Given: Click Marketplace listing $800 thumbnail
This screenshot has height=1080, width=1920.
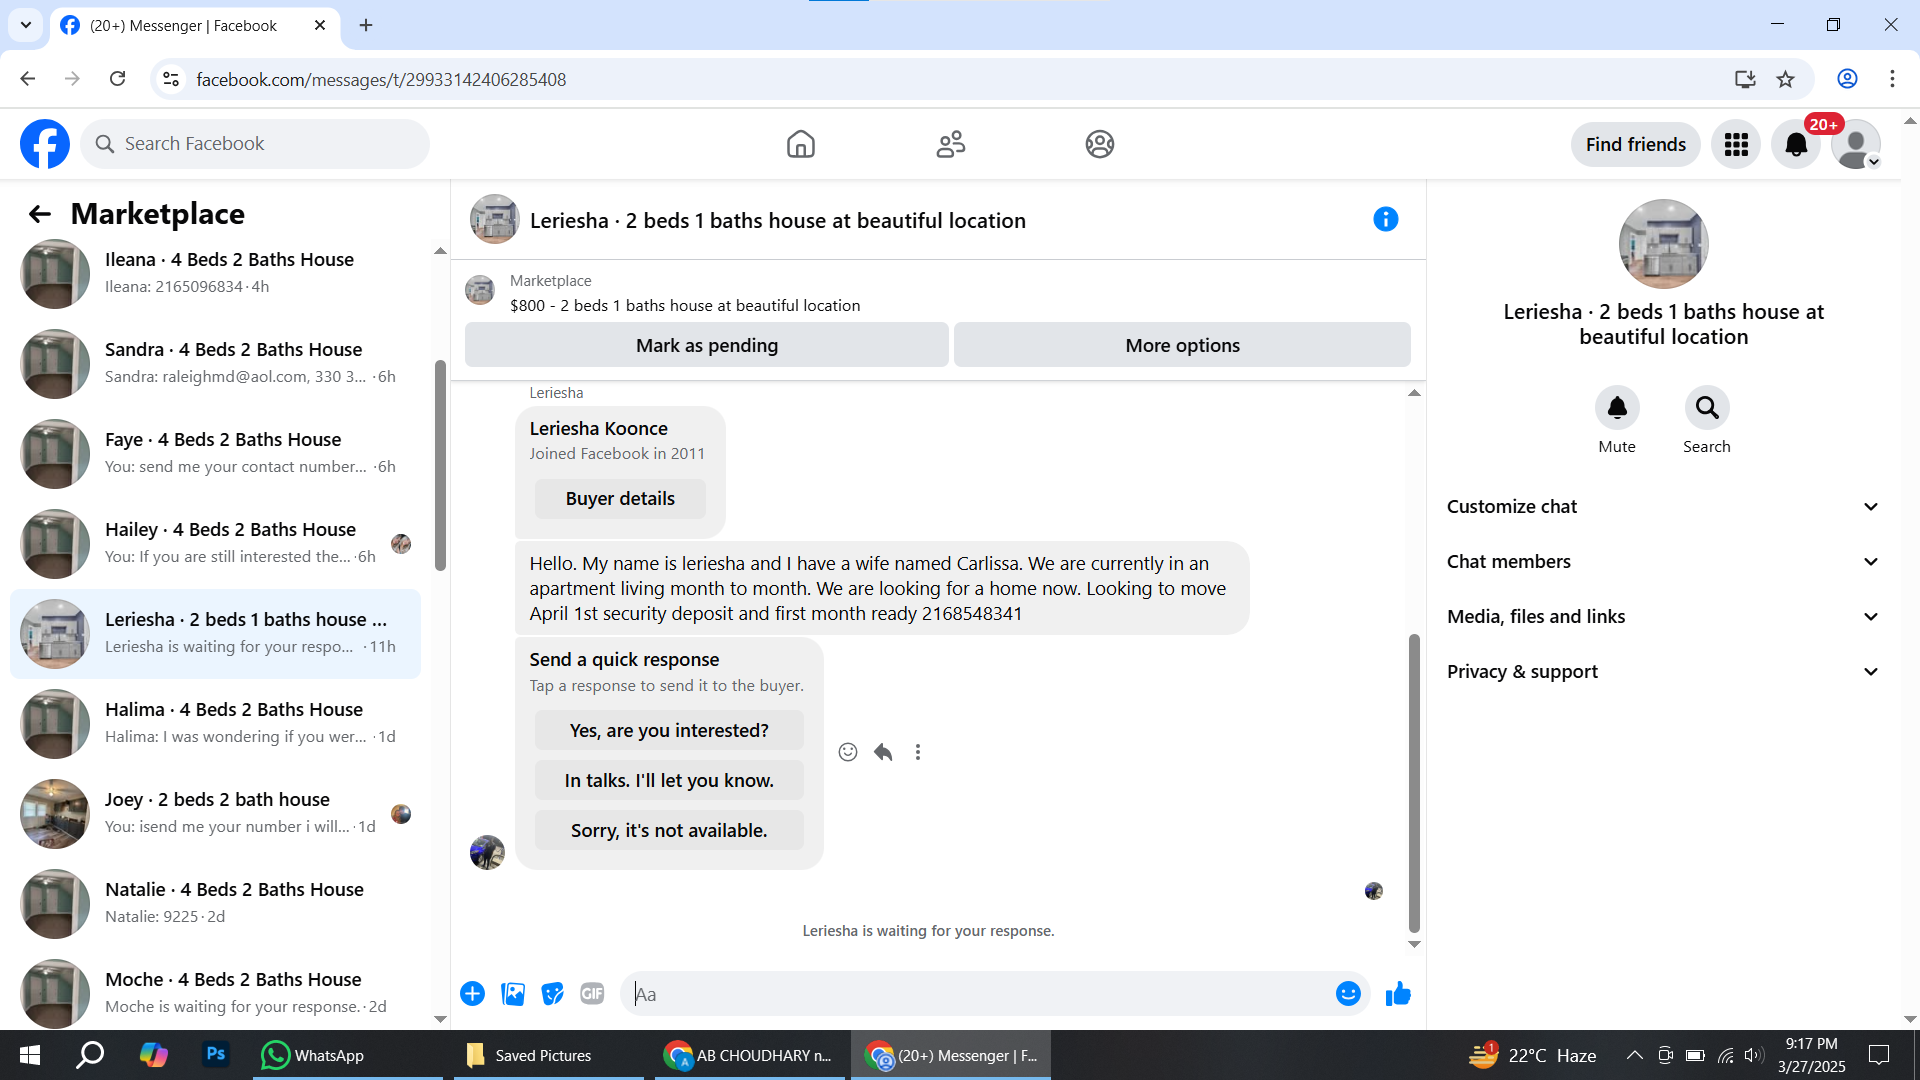Looking at the screenshot, I should coord(480,291).
